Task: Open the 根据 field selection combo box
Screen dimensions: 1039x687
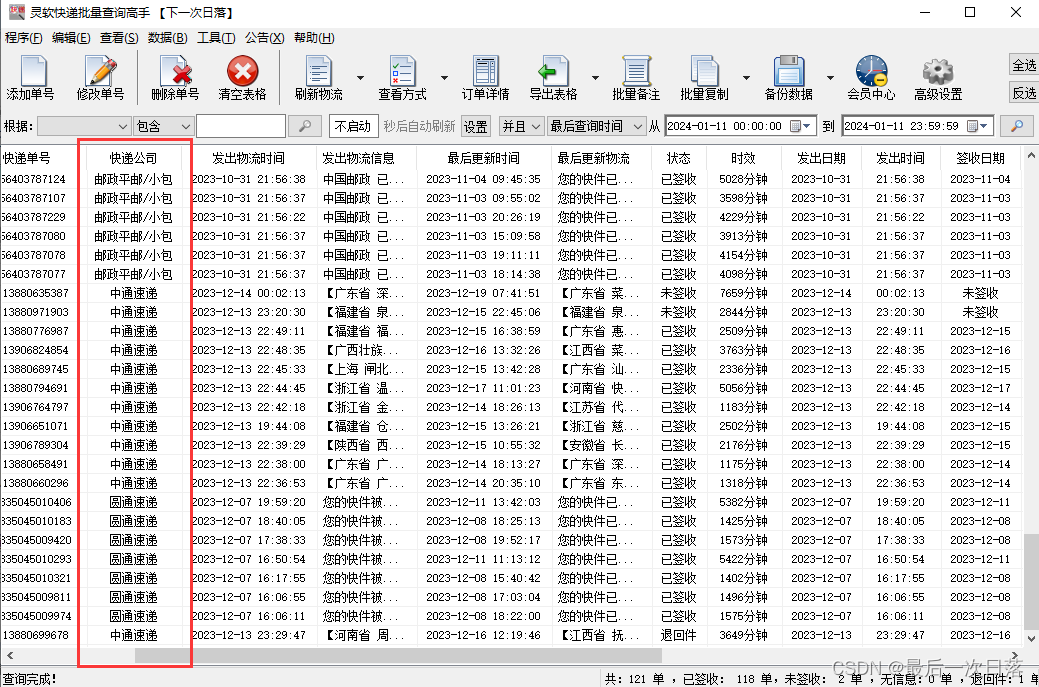Action: (x=83, y=126)
